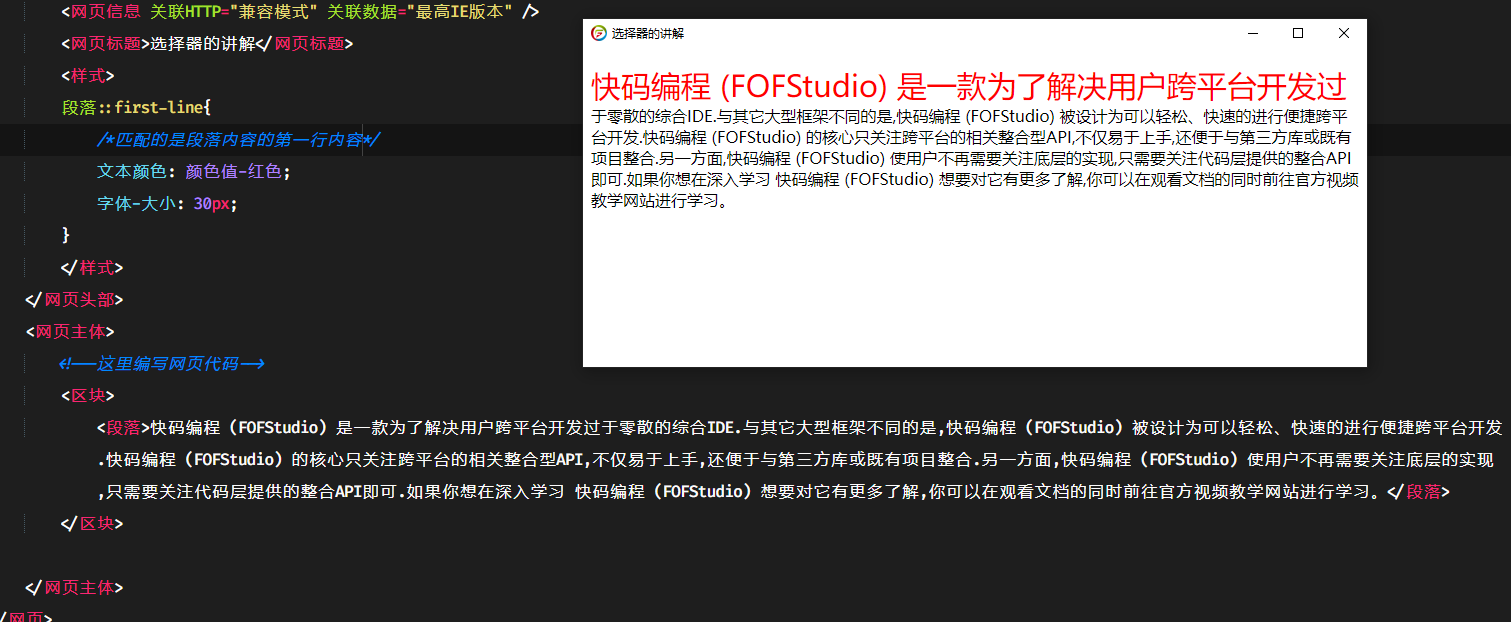Click preview line starting 于零散的综合IDE

[969, 116]
